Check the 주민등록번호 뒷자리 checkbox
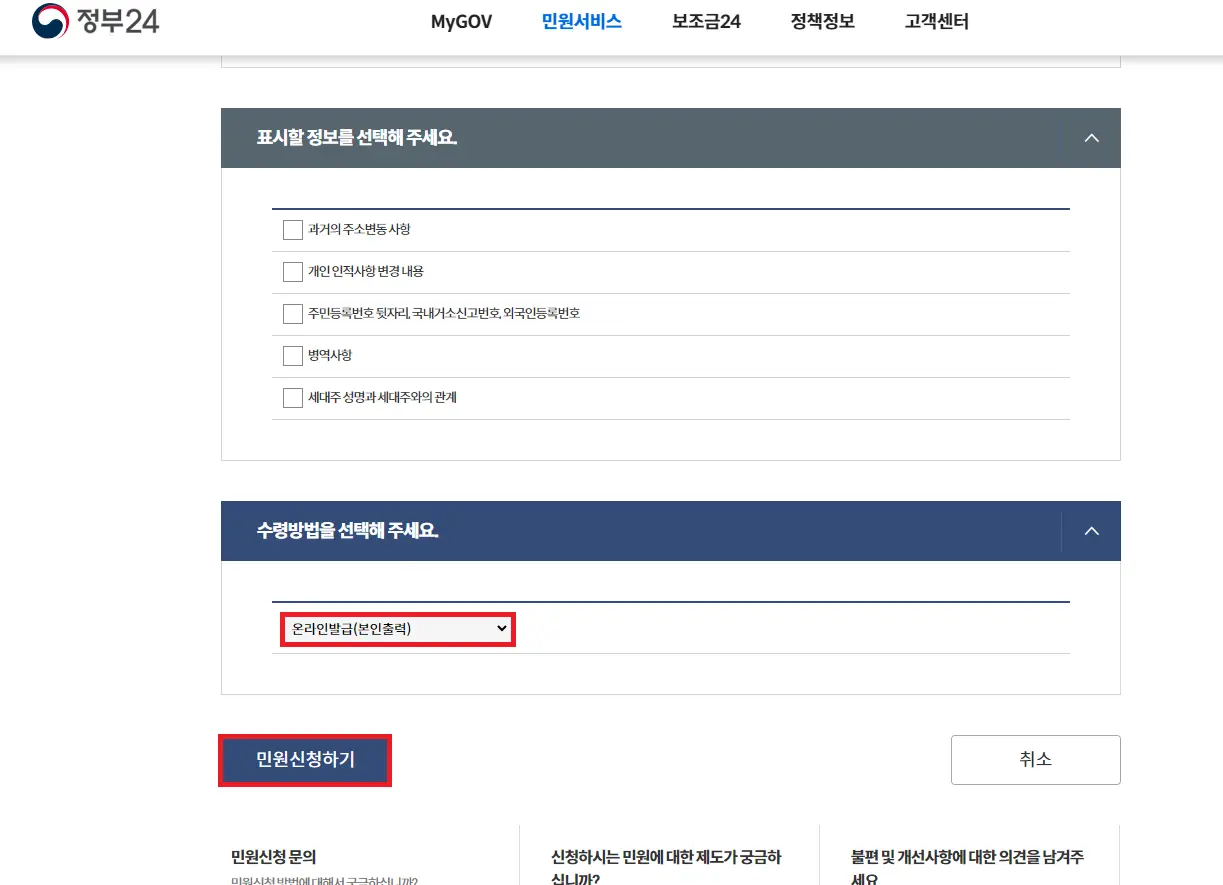Viewport: 1223px width, 885px height. point(292,313)
